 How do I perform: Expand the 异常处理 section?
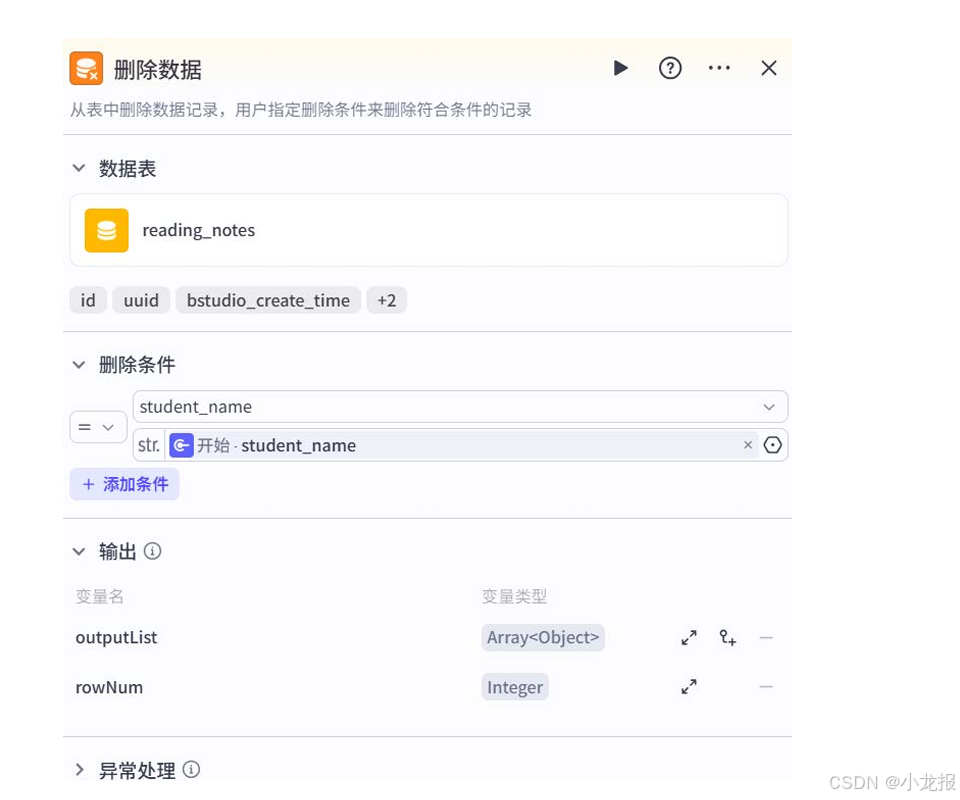coord(79,770)
